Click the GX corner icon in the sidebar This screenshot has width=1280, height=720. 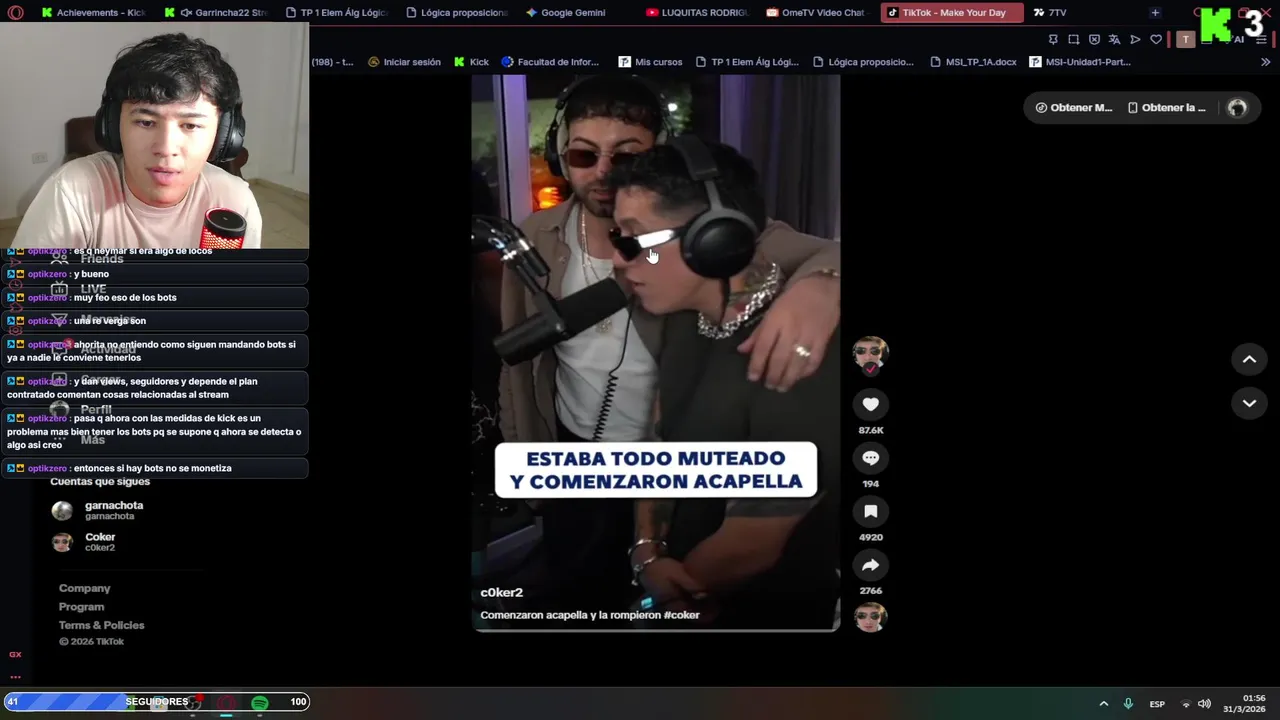[15, 654]
